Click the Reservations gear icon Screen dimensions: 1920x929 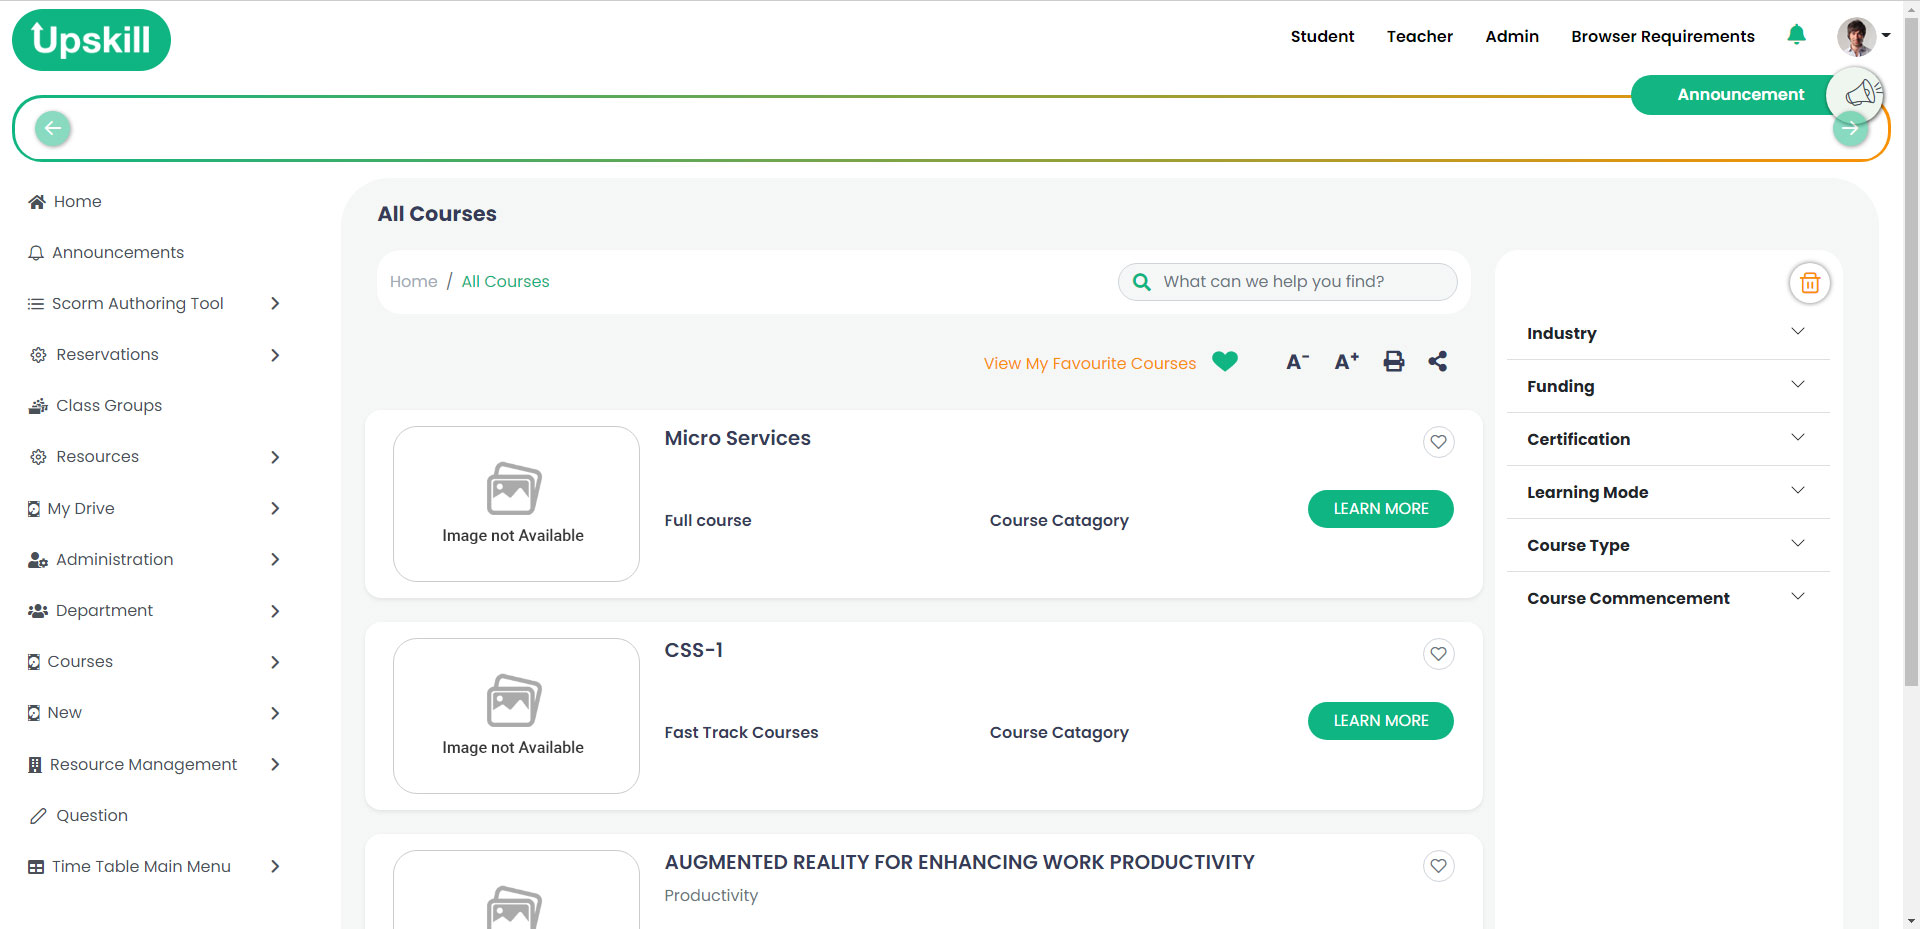coord(38,355)
